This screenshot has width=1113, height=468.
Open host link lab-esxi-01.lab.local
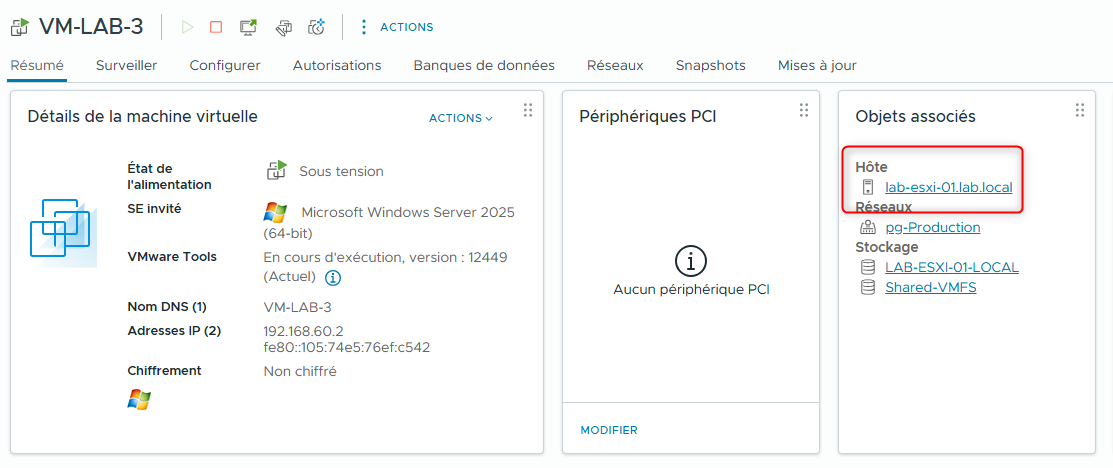[948, 187]
